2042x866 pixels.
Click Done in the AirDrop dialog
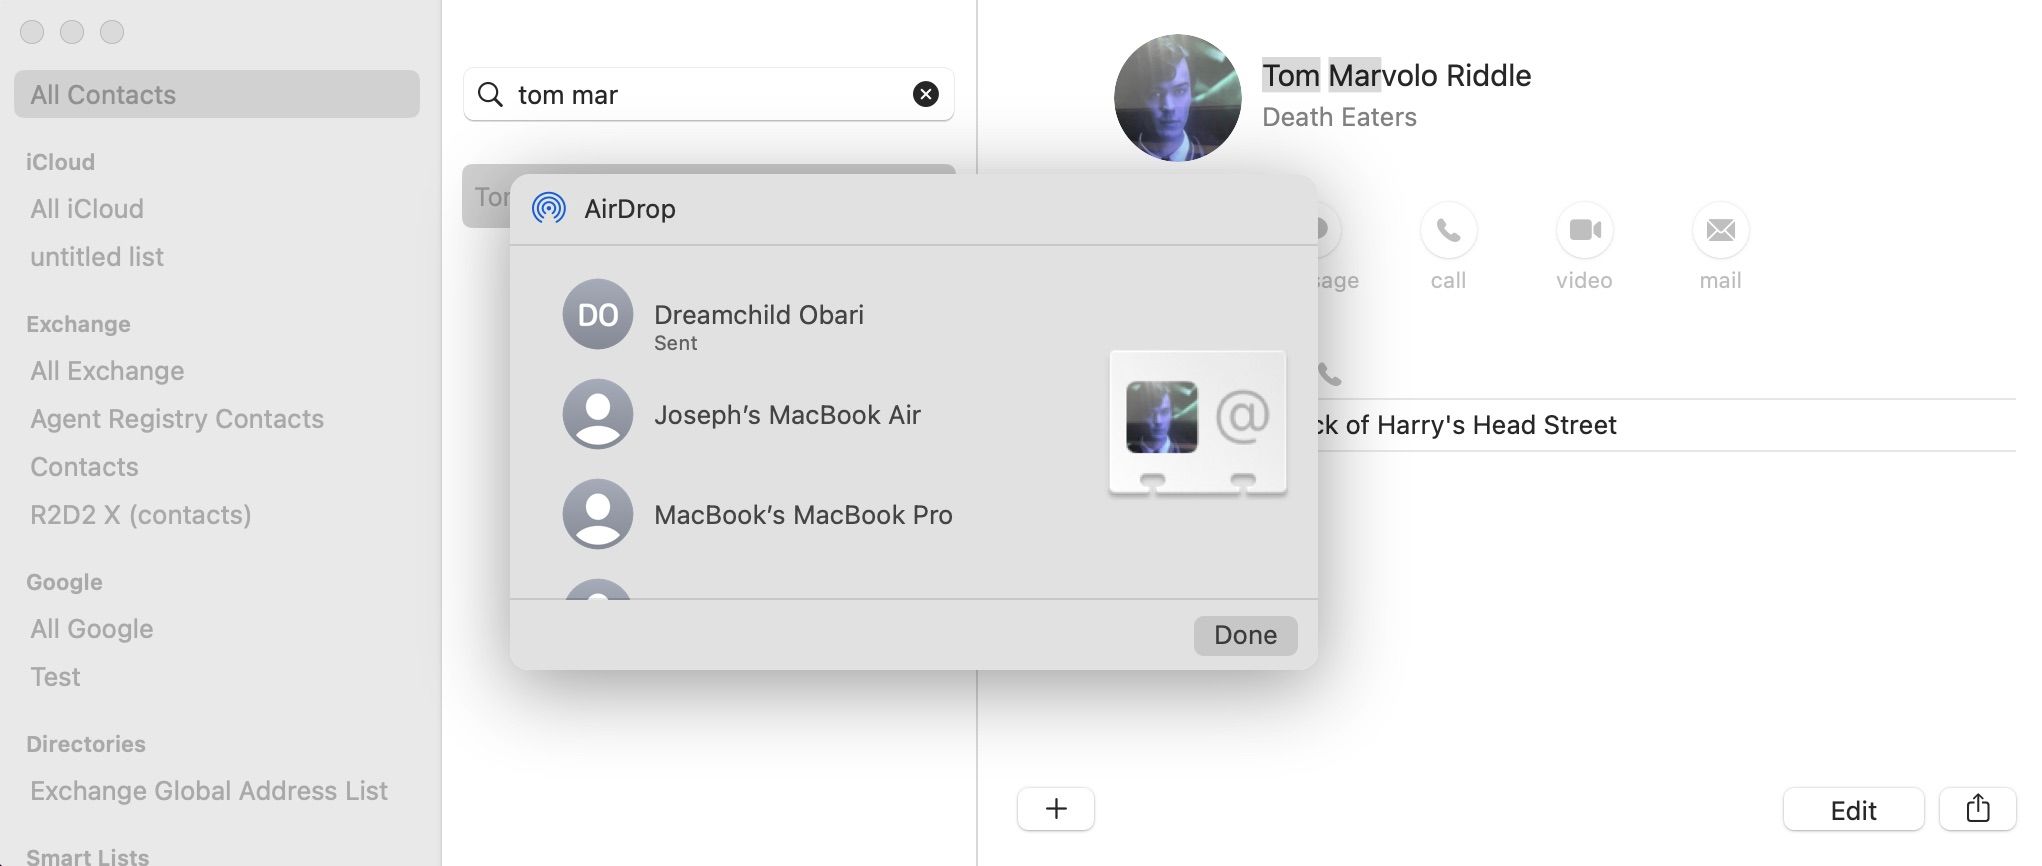coord(1245,635)
